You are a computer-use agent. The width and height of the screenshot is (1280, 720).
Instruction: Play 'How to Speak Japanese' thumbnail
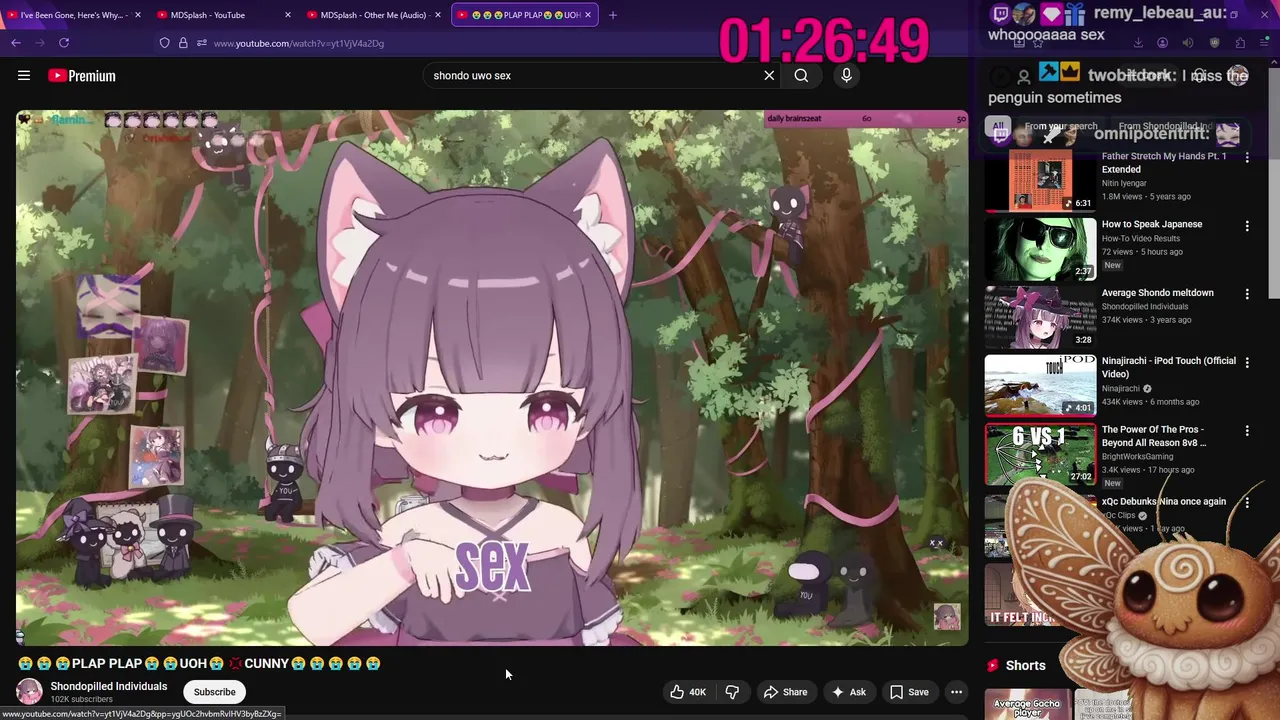1040,249
